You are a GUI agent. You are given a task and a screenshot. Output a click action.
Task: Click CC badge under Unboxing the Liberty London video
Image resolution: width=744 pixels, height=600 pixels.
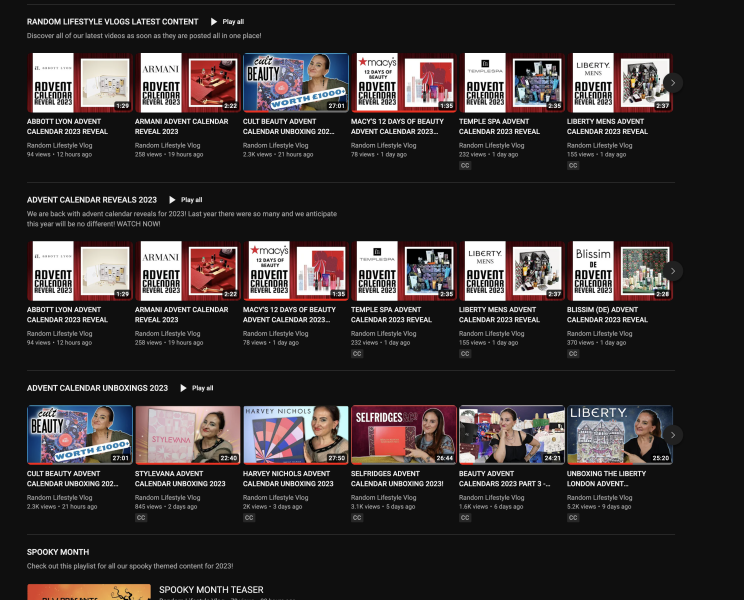point(573,518)
